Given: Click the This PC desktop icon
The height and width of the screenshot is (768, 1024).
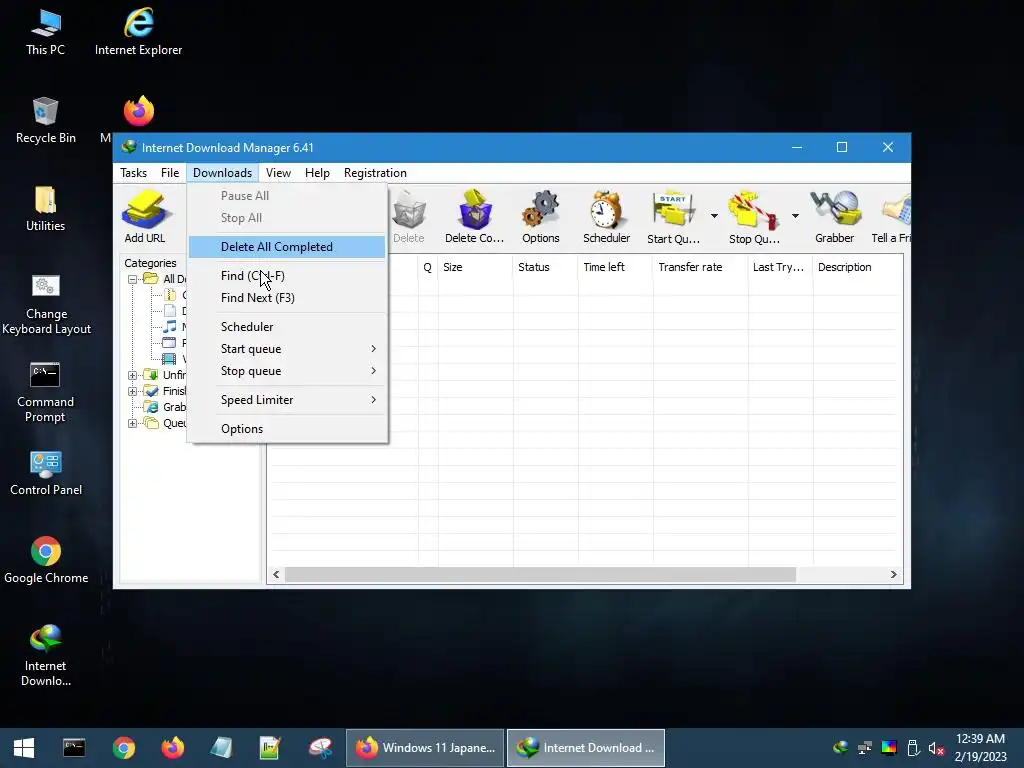Looking at the screenshot, I should click(x=46, y=33).
